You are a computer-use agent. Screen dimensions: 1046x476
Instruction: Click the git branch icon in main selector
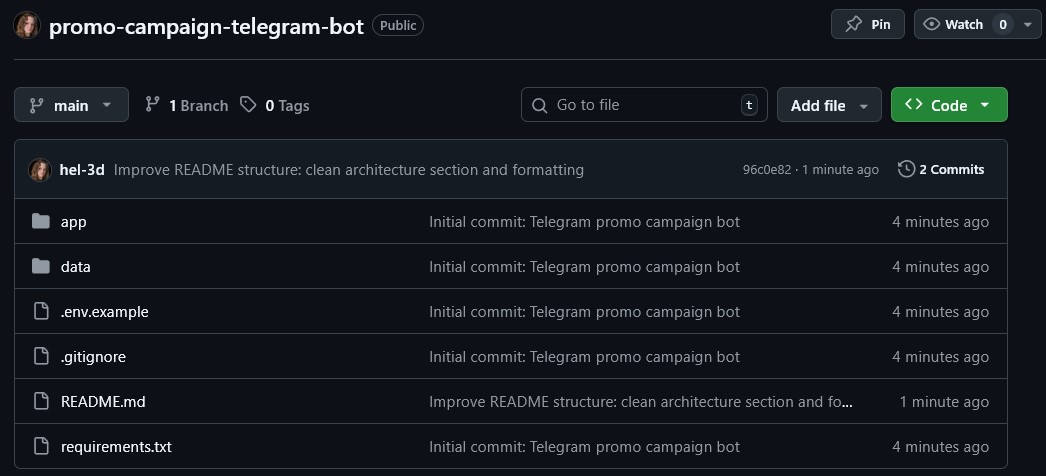point(36,105)
